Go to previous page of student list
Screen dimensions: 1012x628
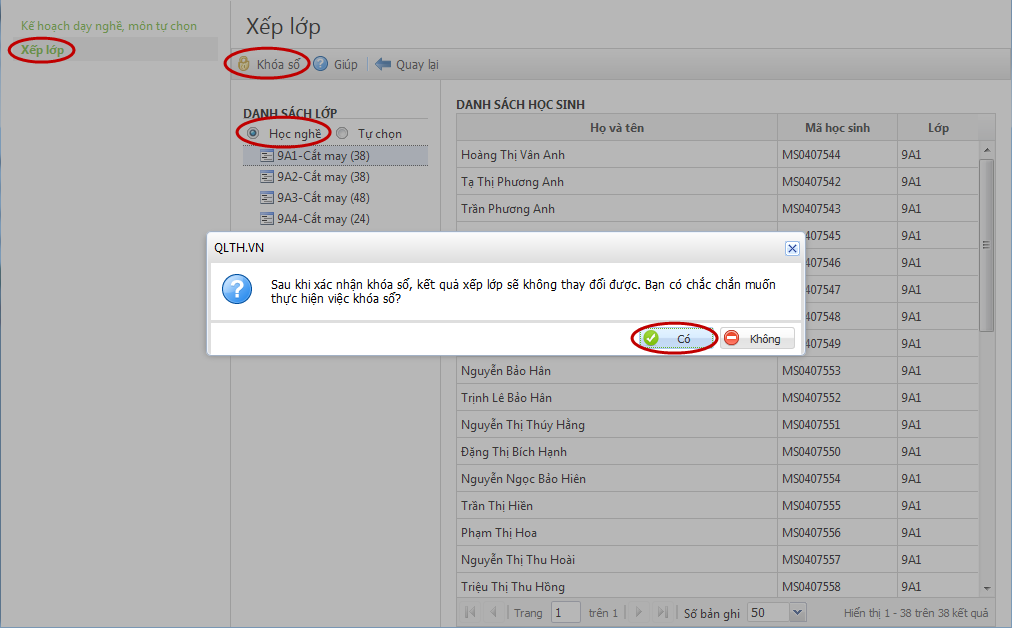[x=493, y=612]
